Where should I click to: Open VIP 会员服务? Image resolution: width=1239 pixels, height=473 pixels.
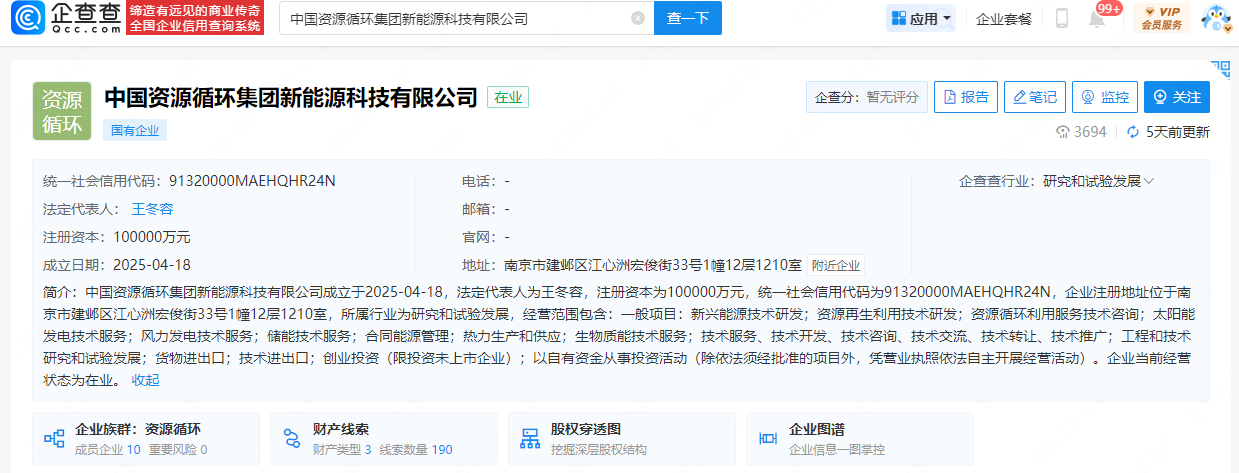[1162, 18]
